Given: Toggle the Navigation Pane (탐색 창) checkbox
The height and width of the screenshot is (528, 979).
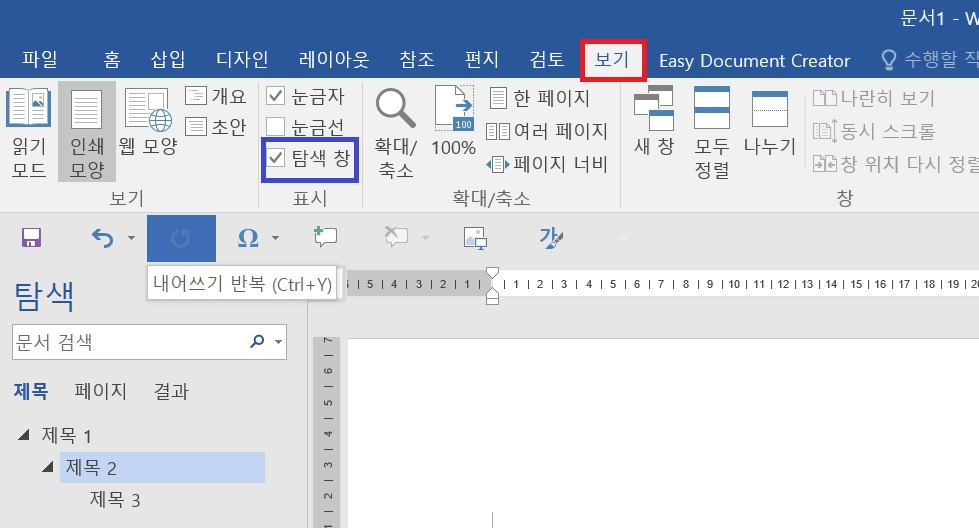Looking at the screenshot, I should [275, 157].
